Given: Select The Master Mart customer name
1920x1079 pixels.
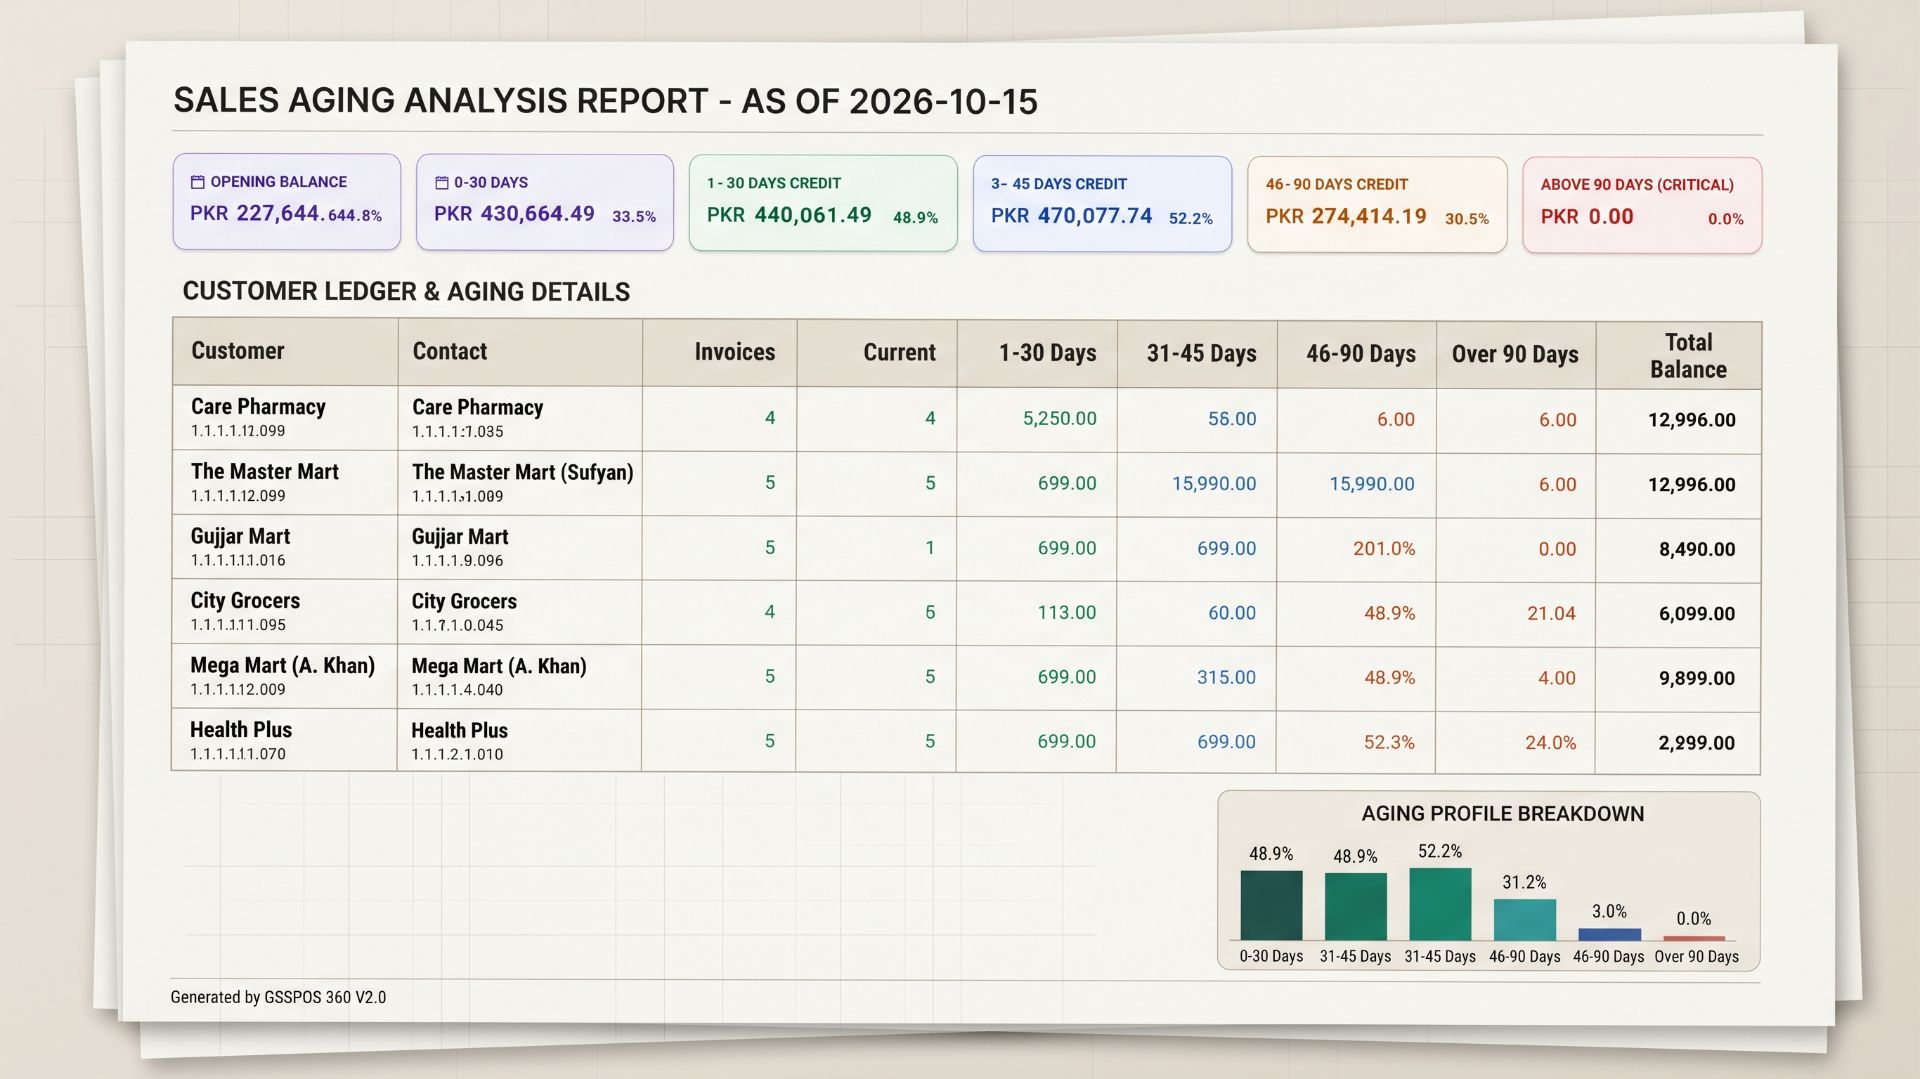Looking at the screenshot, I should coord(265,471).
